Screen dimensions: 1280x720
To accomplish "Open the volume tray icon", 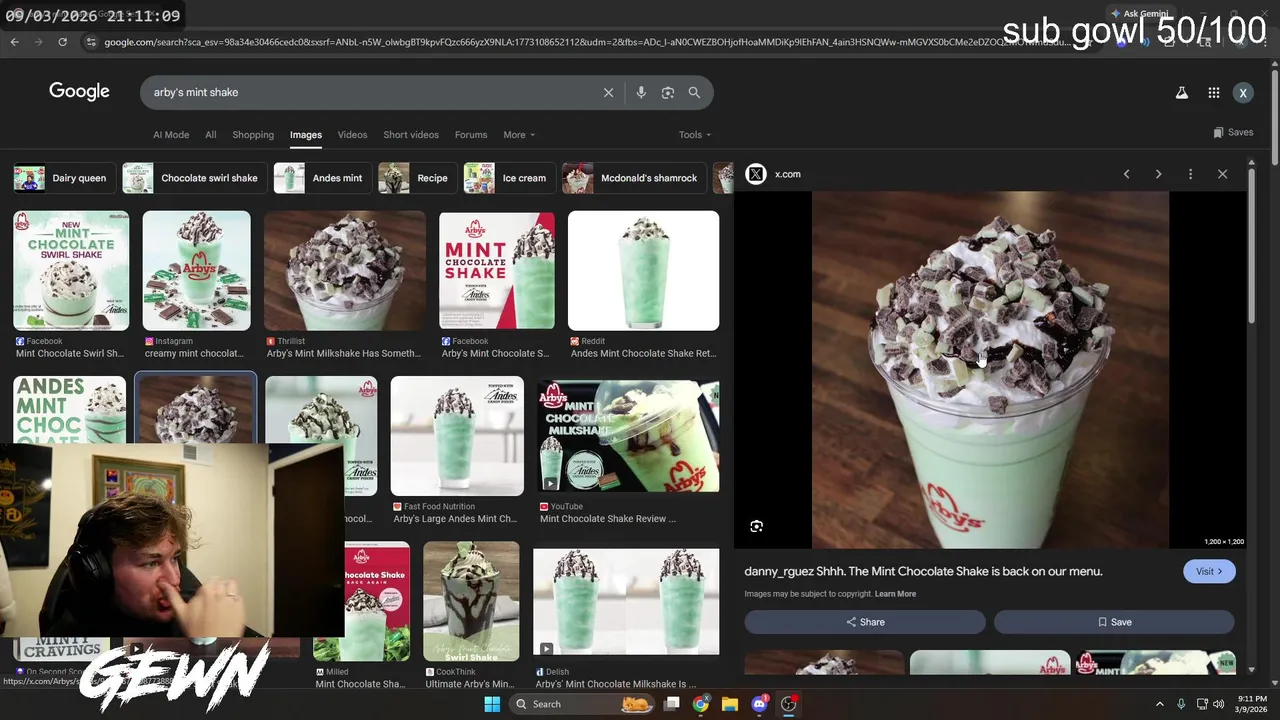I will [1219, 704].
